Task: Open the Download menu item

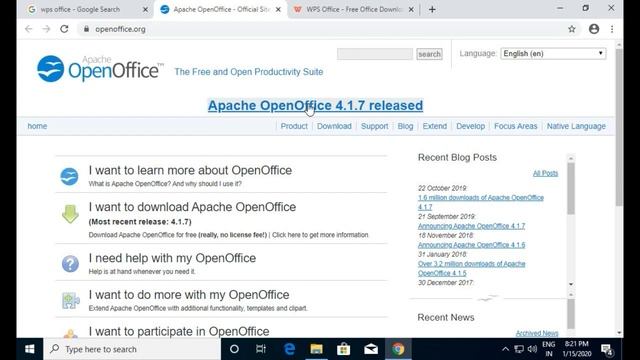Action: pos(334,126)
